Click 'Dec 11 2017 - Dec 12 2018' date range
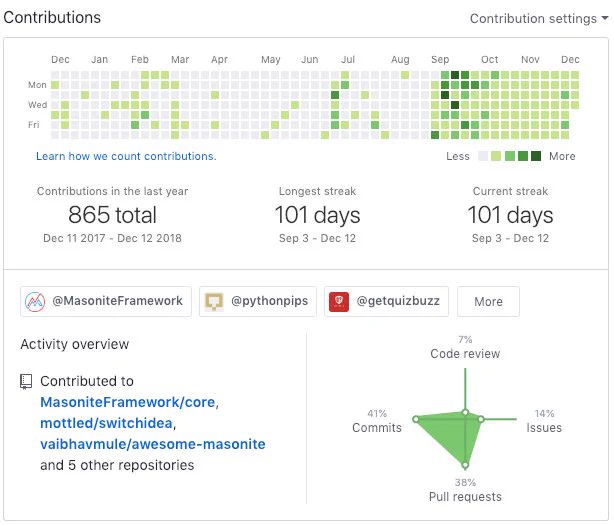 112,238
